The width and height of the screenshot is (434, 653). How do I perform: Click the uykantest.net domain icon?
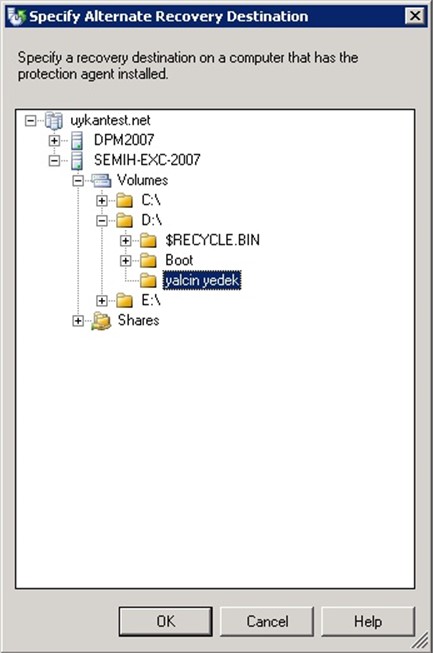coord(54,121)
